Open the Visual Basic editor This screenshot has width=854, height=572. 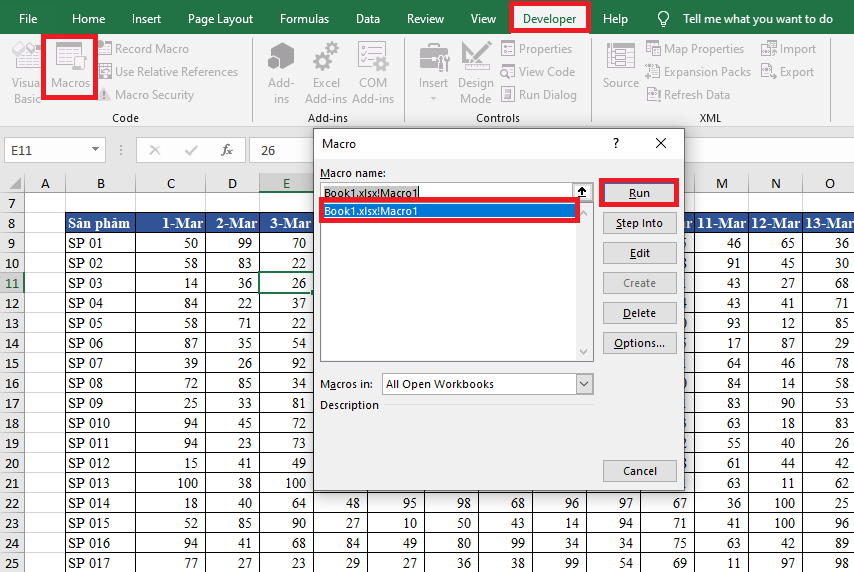pyautogui.click(x=26, y=72)
